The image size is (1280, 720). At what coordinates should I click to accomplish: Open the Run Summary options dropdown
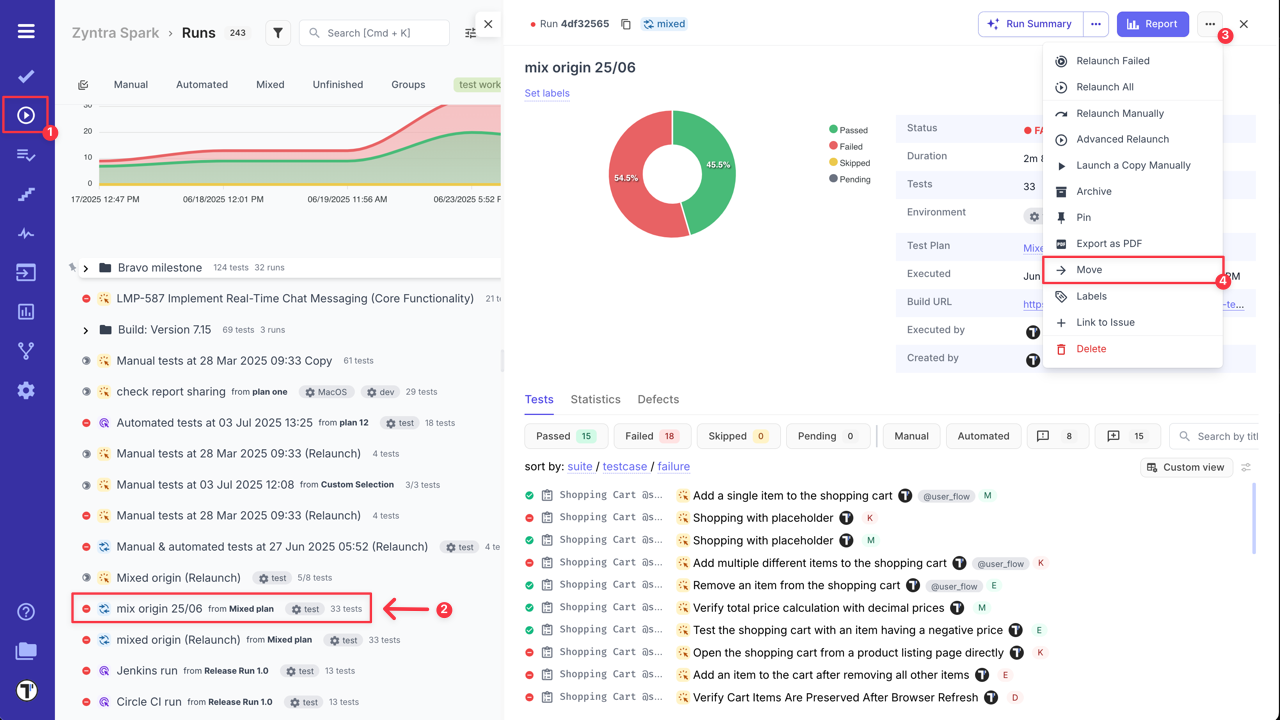point(1096,24)
